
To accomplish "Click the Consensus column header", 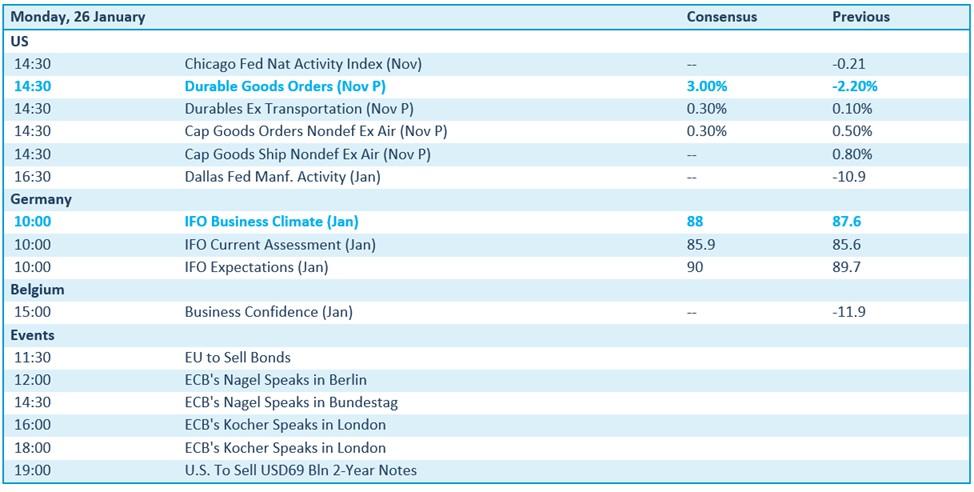I will pyautogui.click(x=721, y=17).
